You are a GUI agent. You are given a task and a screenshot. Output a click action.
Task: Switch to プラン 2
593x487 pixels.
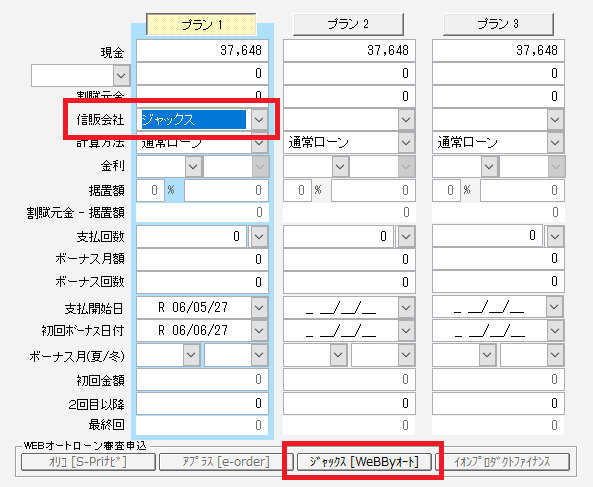[x=348, y=24]
